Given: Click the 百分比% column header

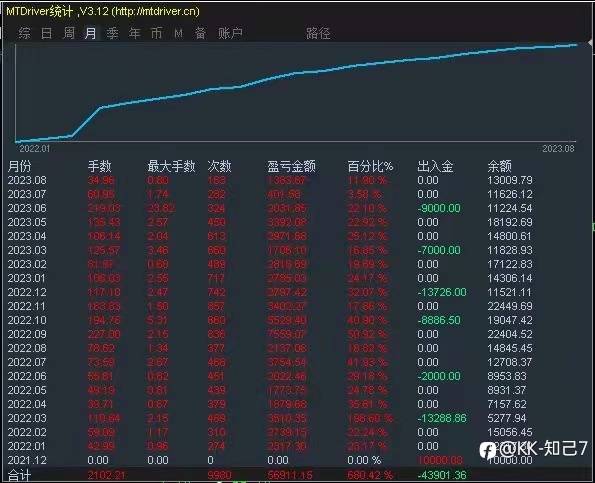Looking at the screenshot, I should (370, 166).
